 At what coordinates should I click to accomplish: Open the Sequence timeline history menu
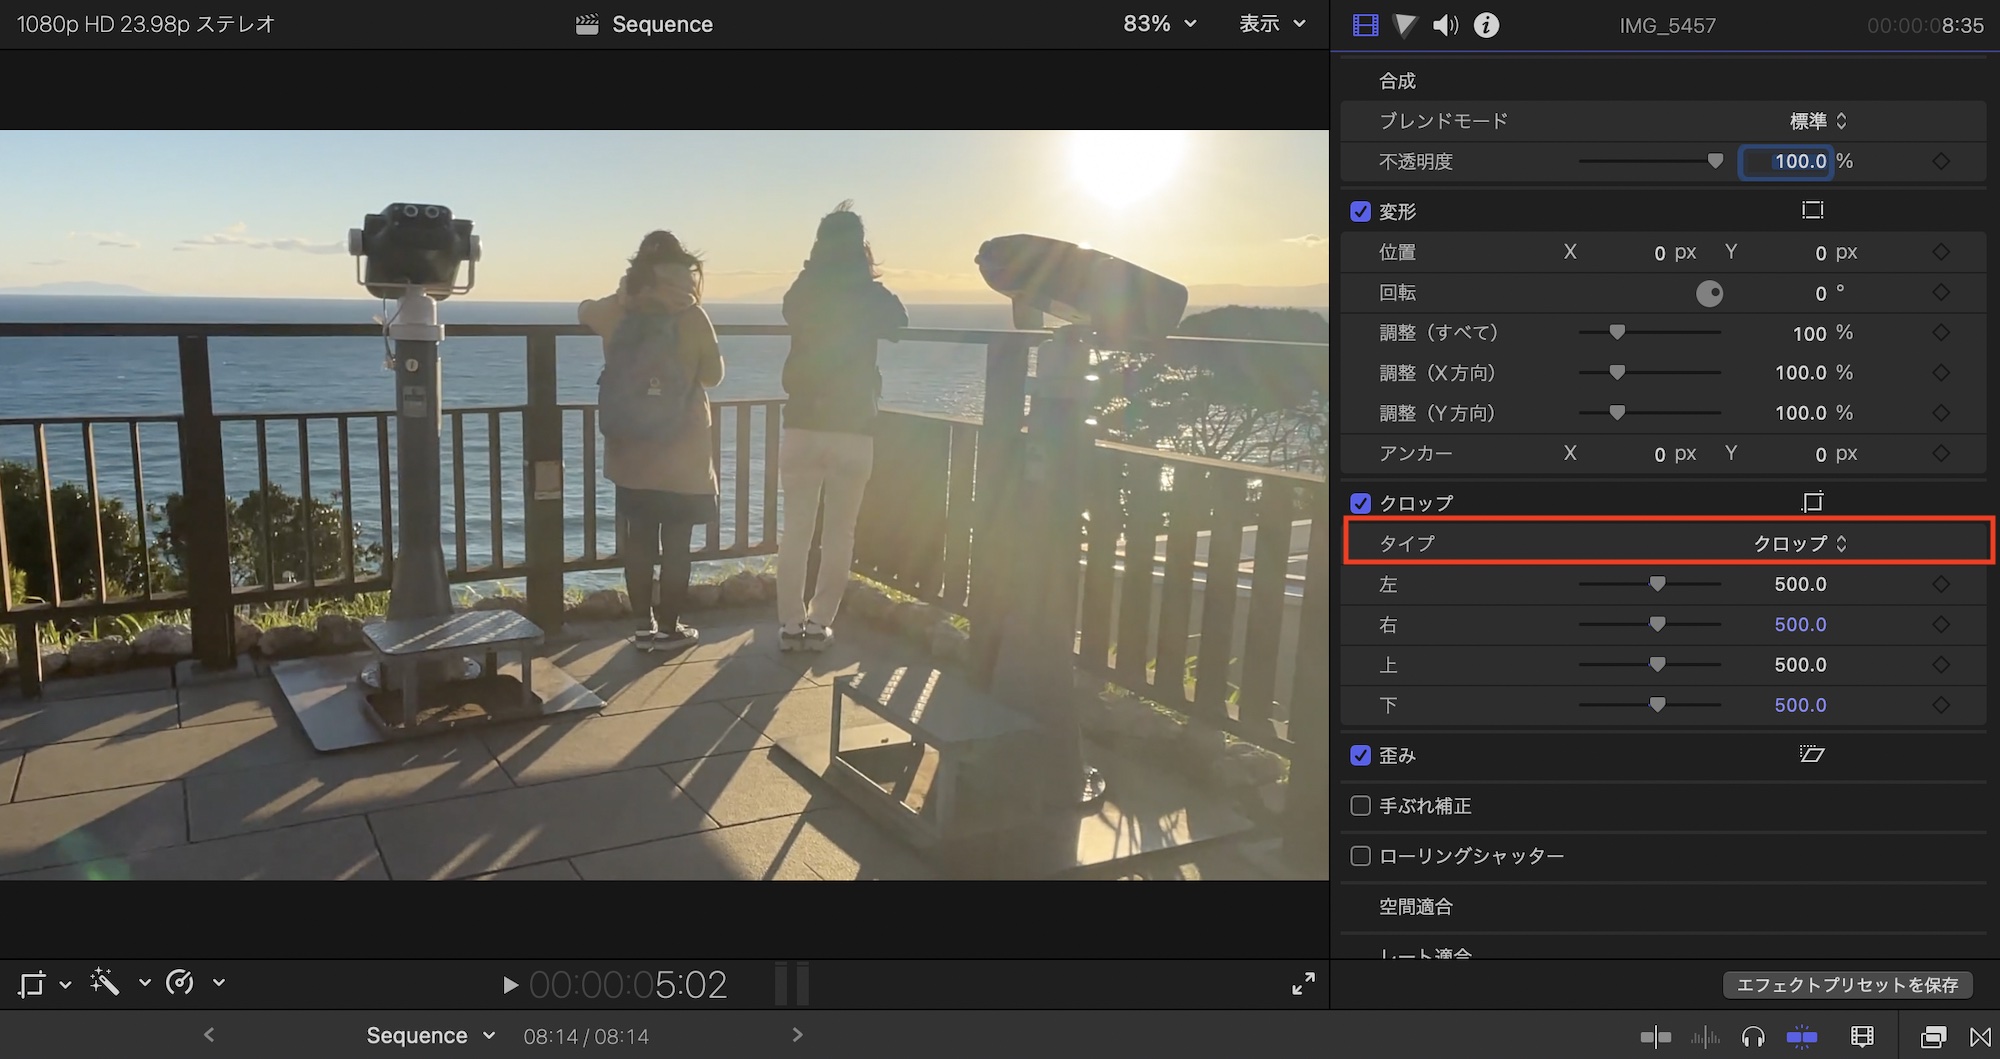click(430, 1036)
